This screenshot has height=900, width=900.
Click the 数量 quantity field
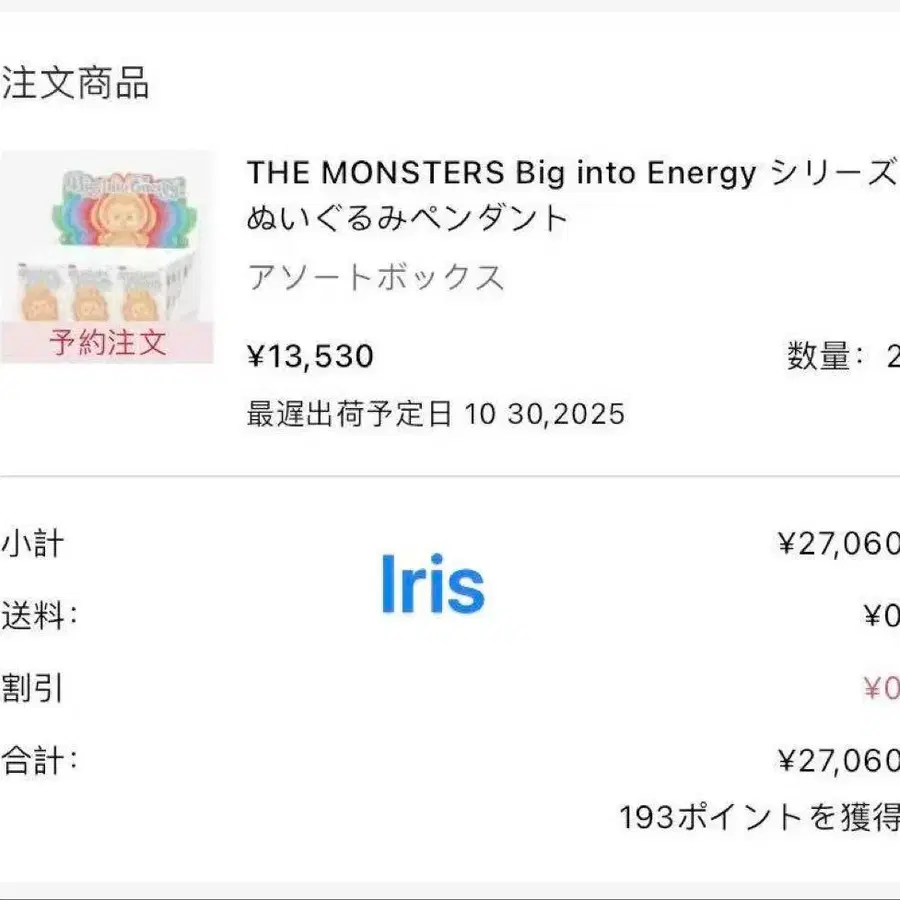[842, 356]
